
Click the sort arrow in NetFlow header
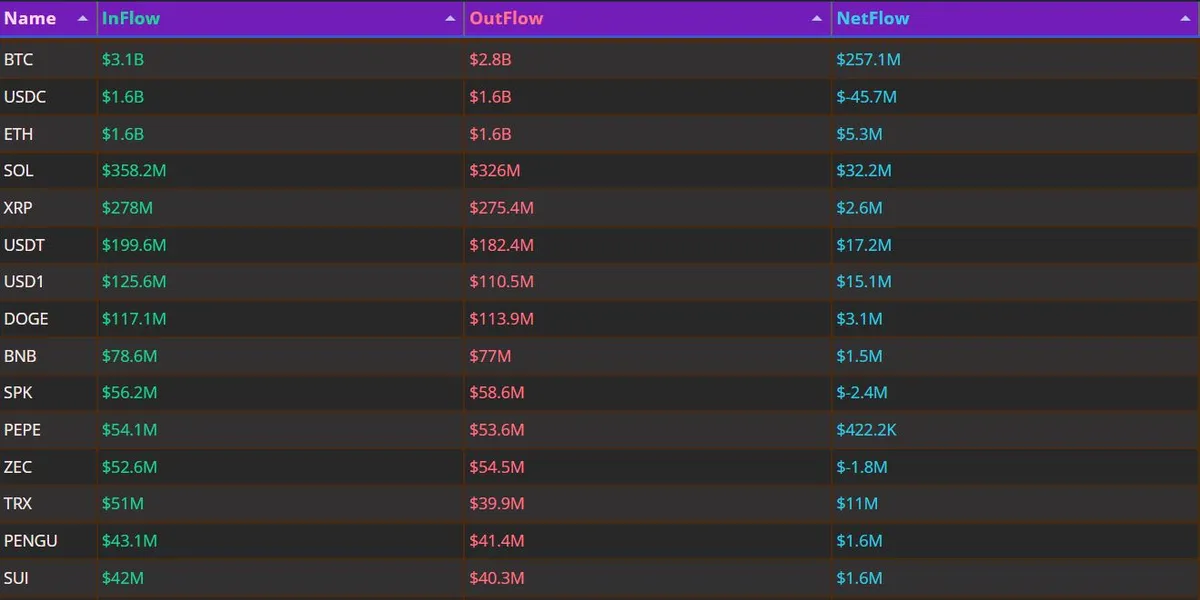point(1185,19)
